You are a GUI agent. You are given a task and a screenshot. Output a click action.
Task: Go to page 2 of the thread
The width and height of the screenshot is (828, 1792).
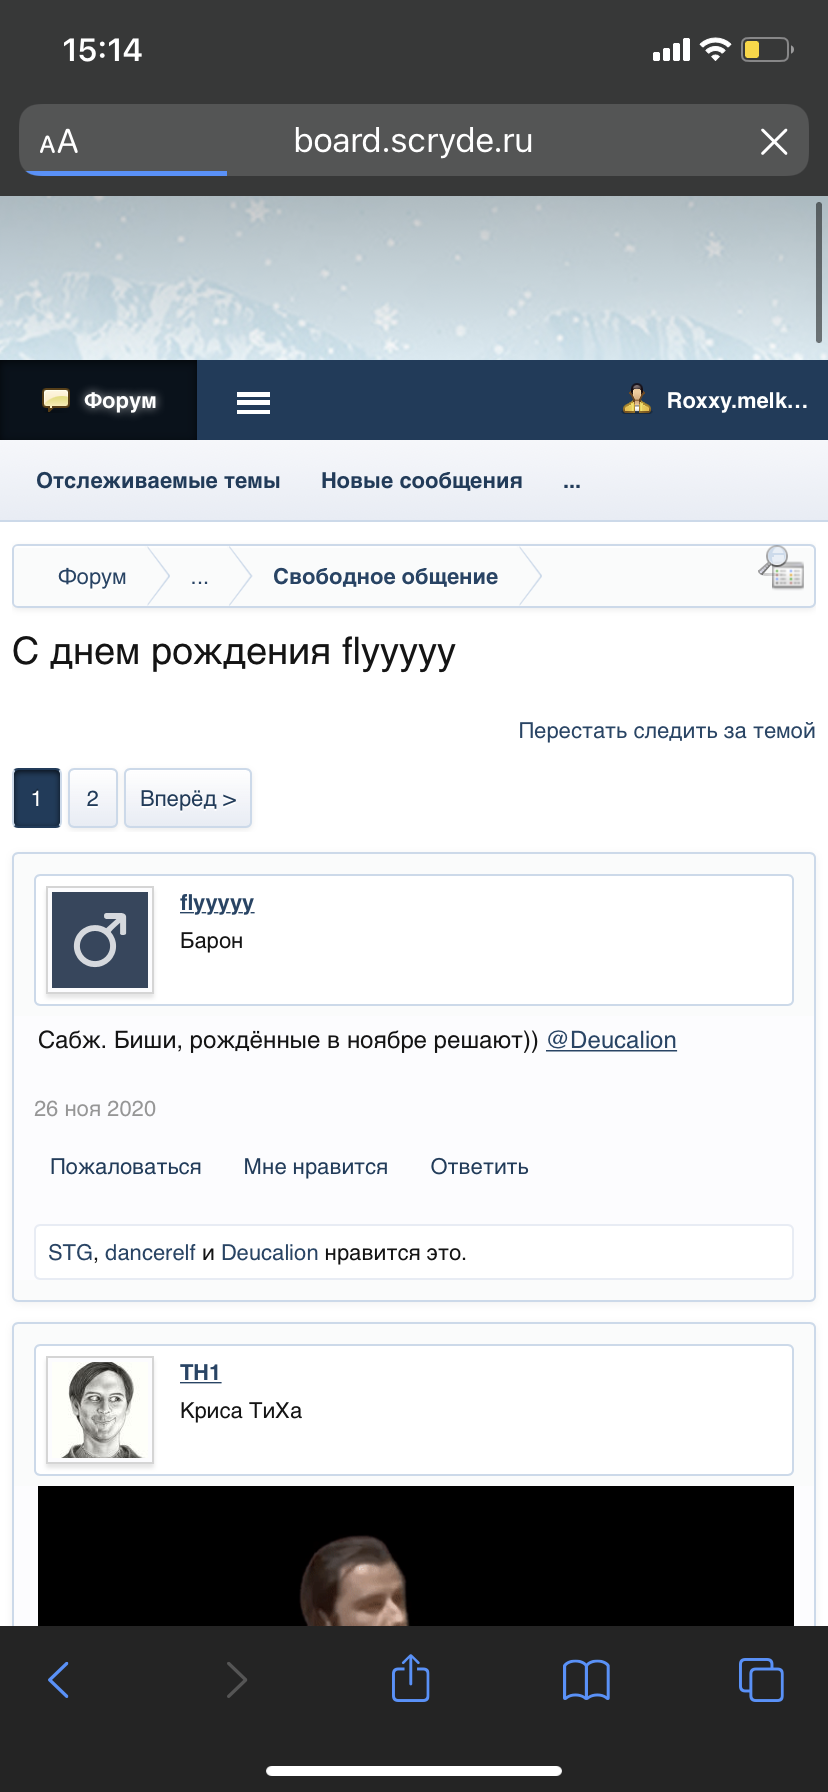pos(93,798)
